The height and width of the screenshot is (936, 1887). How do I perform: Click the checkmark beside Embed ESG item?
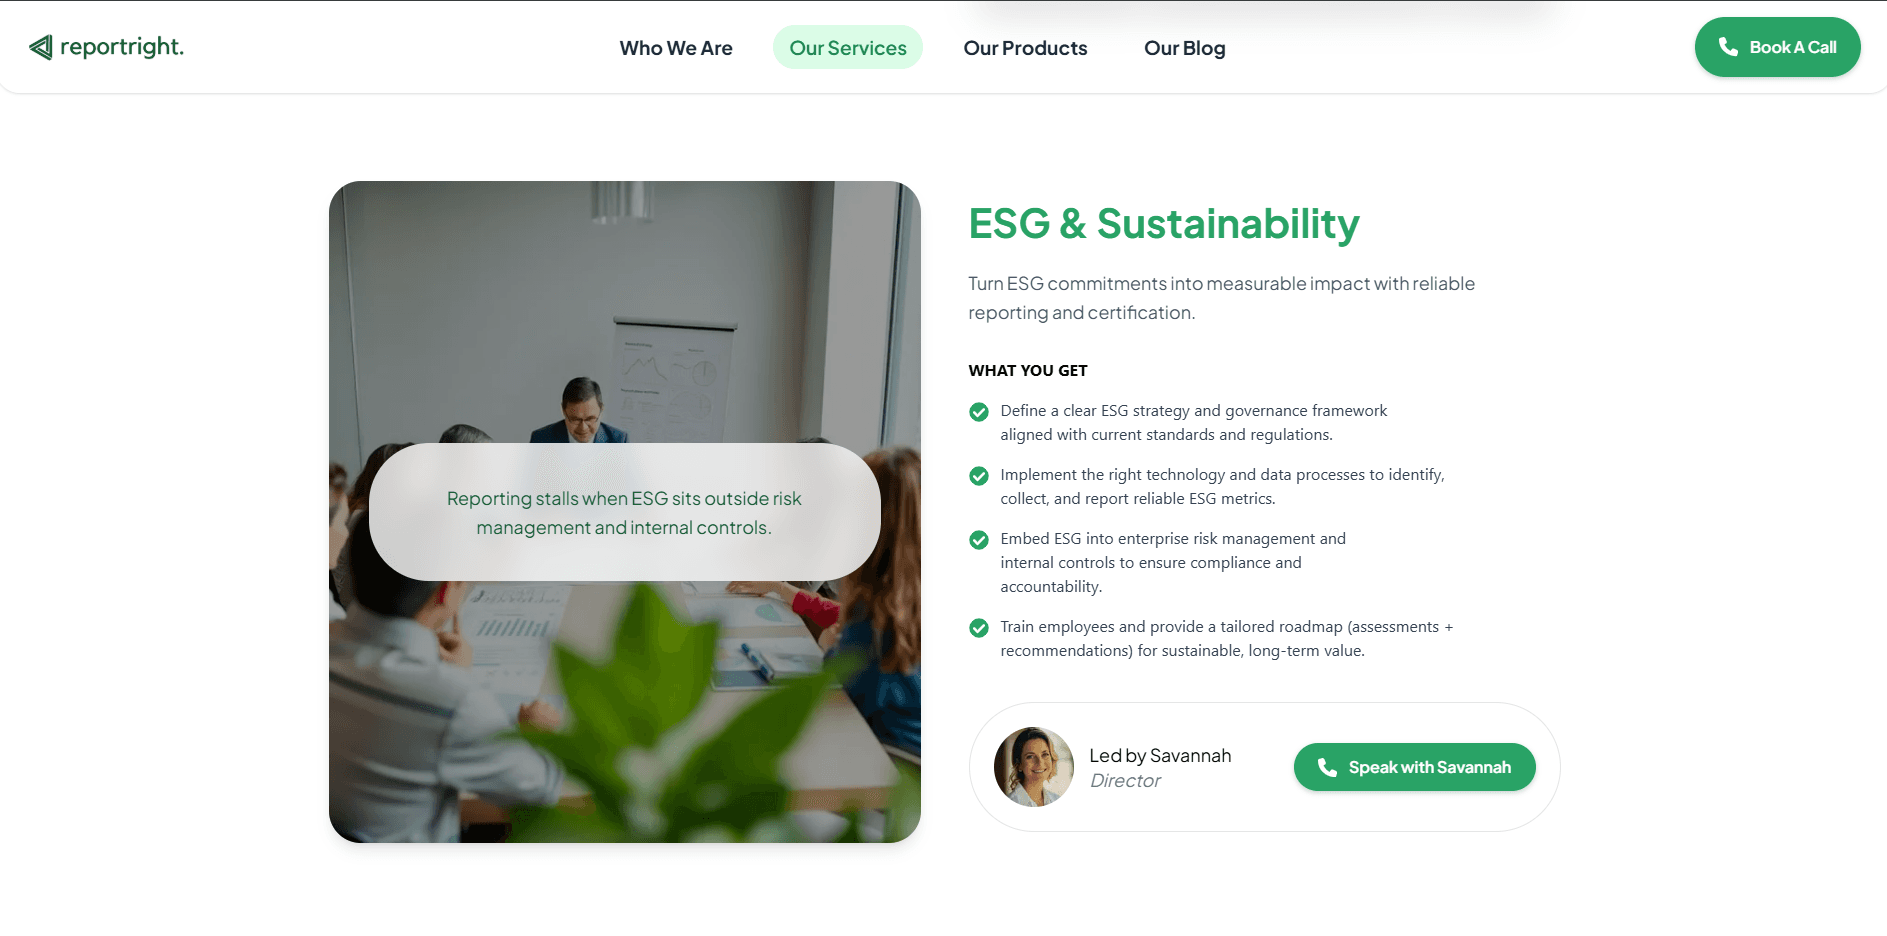point(979,540)
